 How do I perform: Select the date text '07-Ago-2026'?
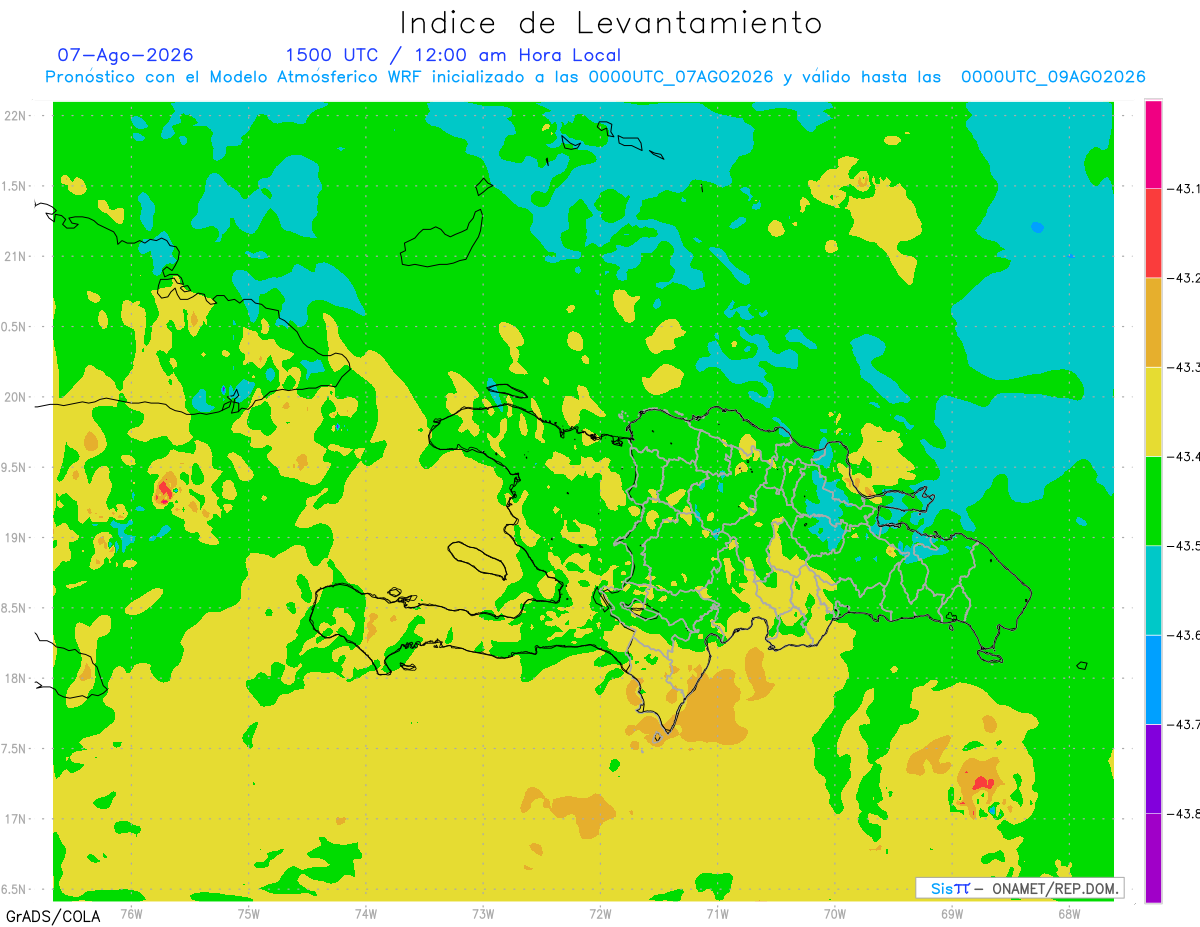[x=125, y=55]
